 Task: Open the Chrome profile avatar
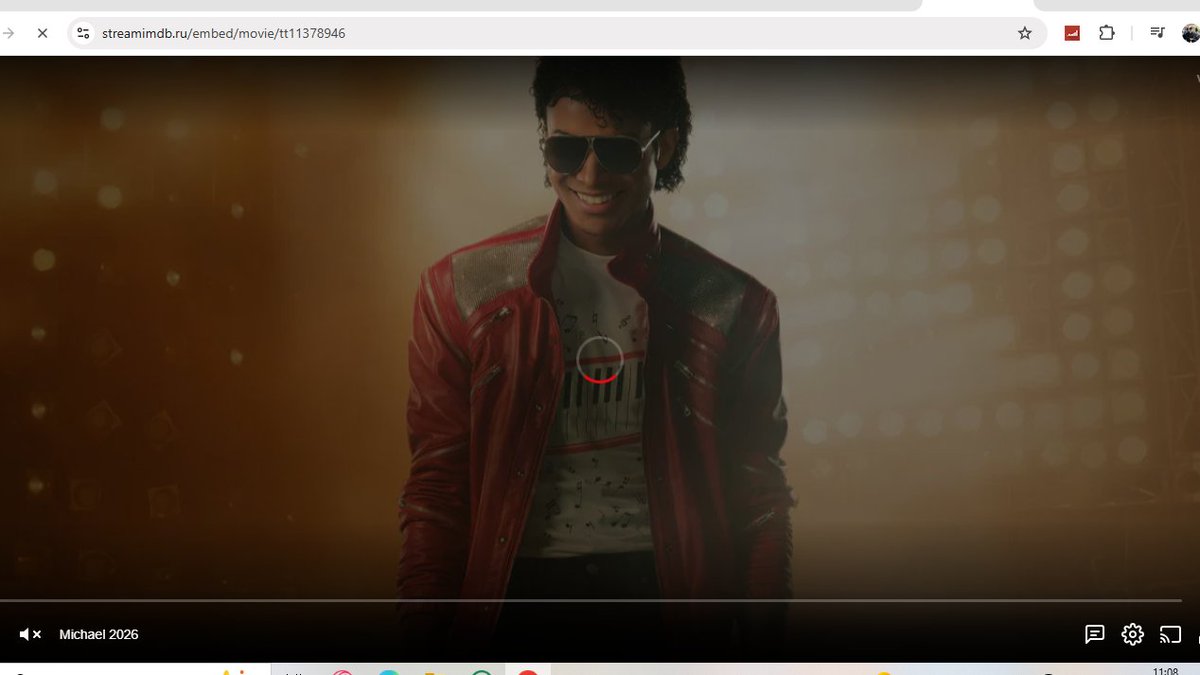pos(1190,33)
